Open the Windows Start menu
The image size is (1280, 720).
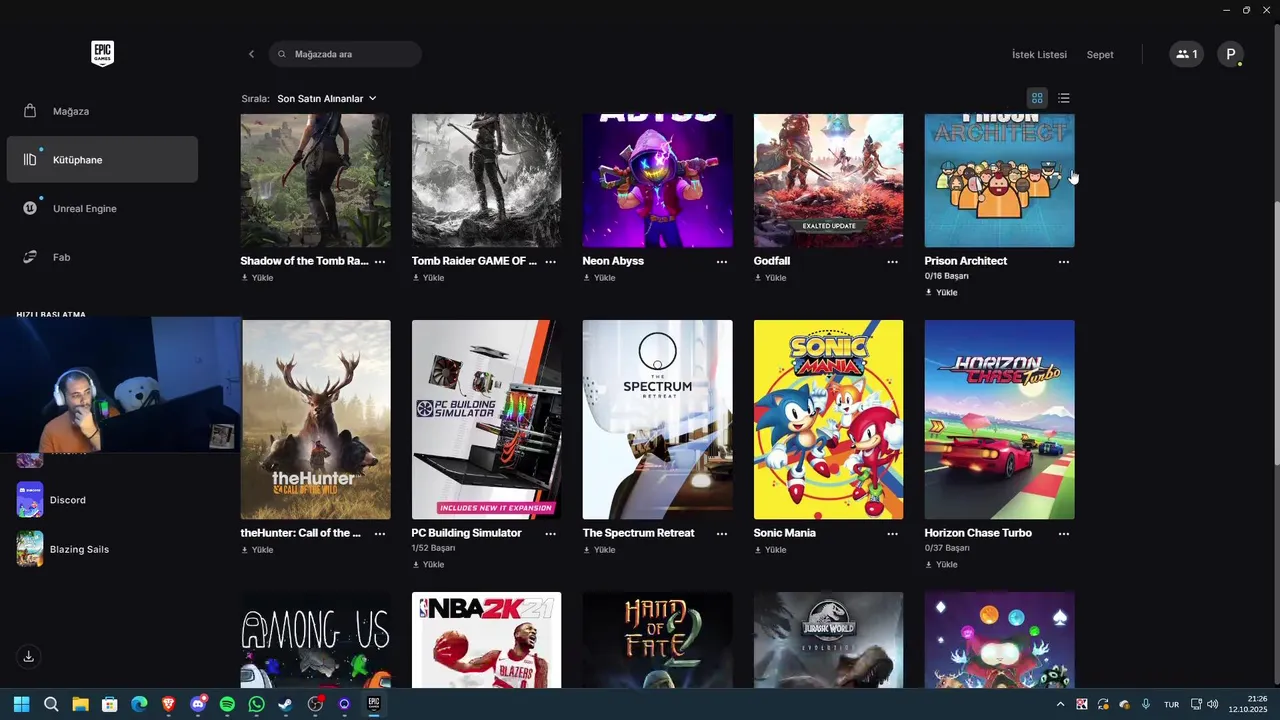pyautogui.click(x=21, y=704)
